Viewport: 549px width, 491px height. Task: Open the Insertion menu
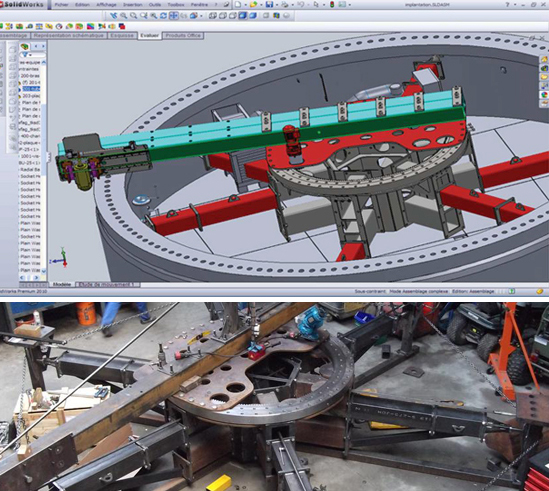(x=132, y=5)
